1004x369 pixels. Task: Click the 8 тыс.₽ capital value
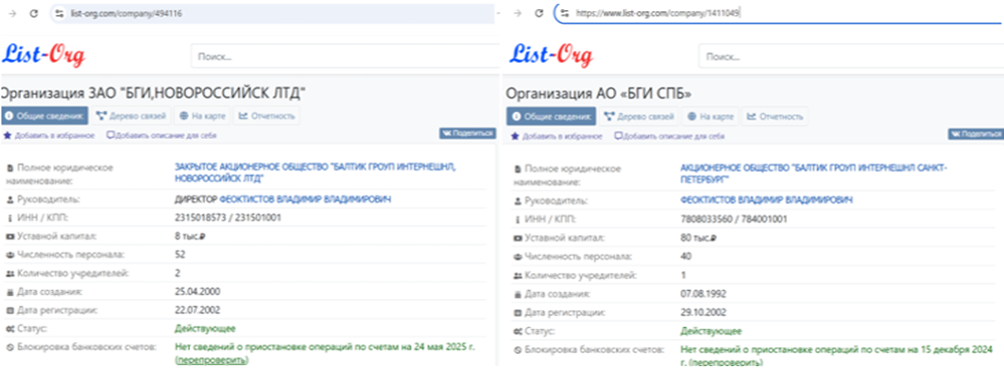pyautogui.click(x=191, y=236)
